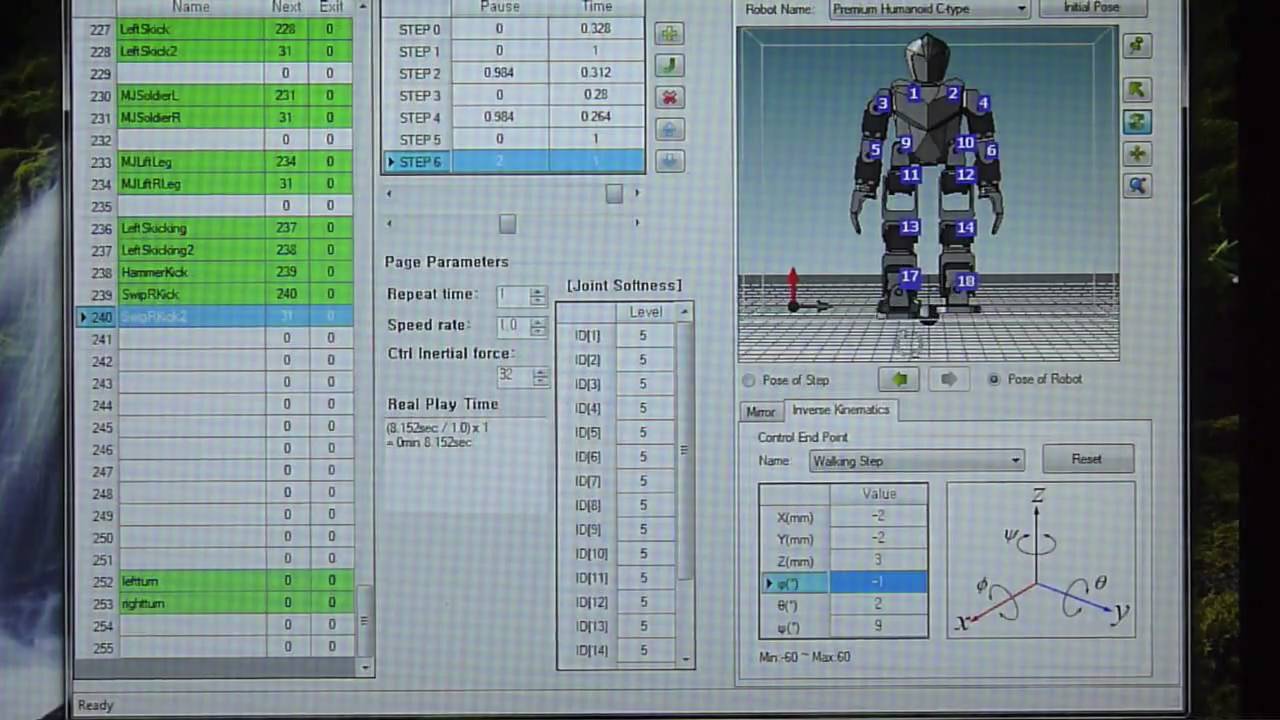Click the Z(mm) value cell
The width and height of the screenshot is (1280, 720).
click(x=878, y=560)
